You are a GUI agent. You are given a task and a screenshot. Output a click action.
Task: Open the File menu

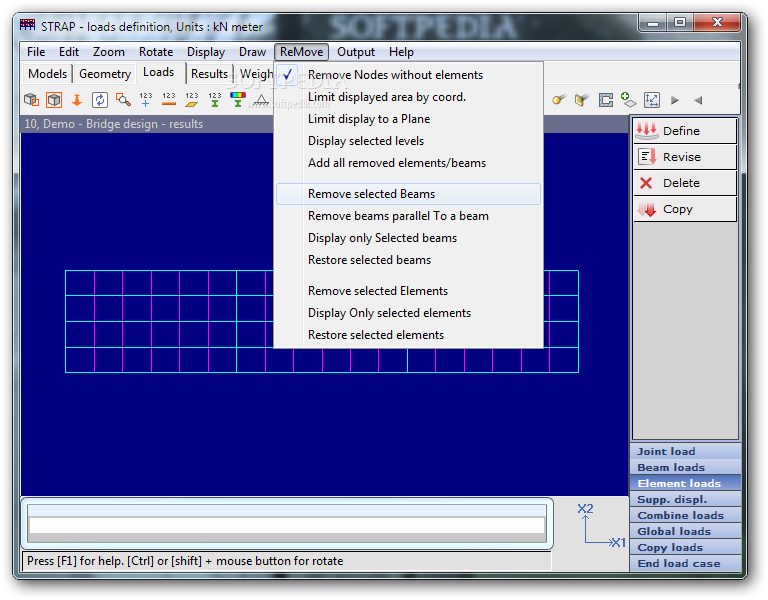[x=36, y=52]
